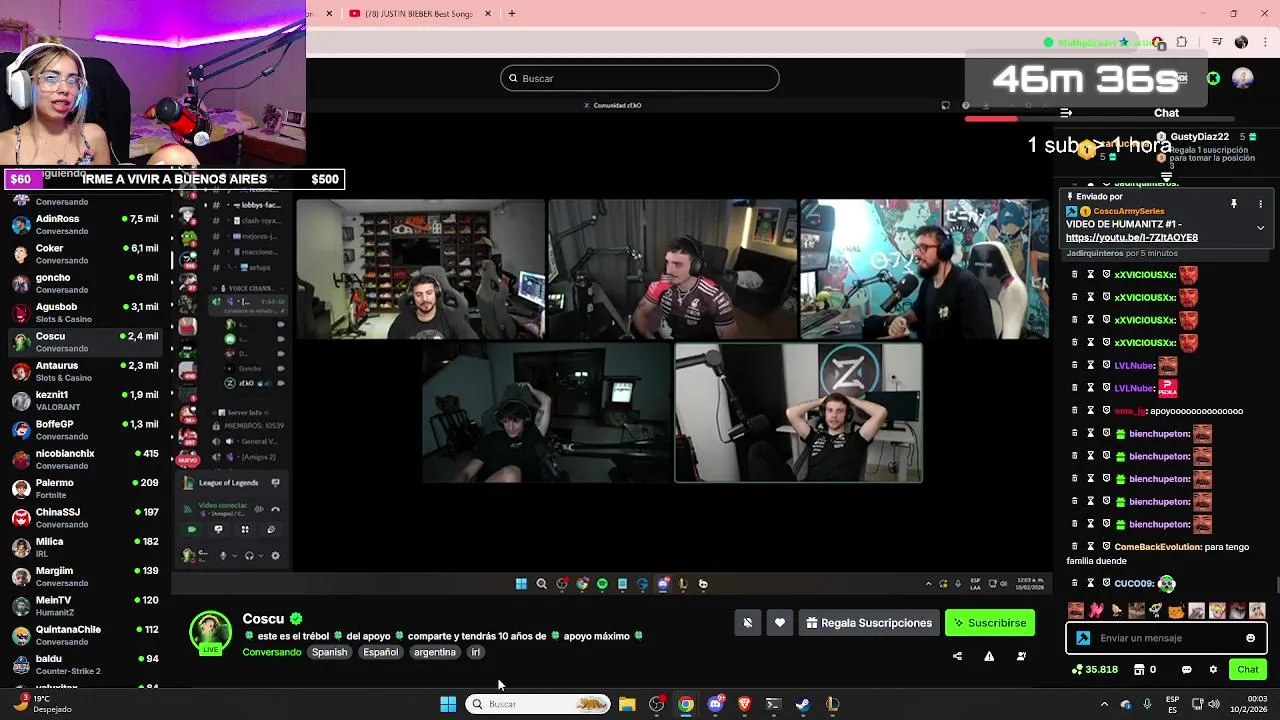Open a new browser tab with plus
Screen dimensions: 1280x720
[x=512, y=14]
